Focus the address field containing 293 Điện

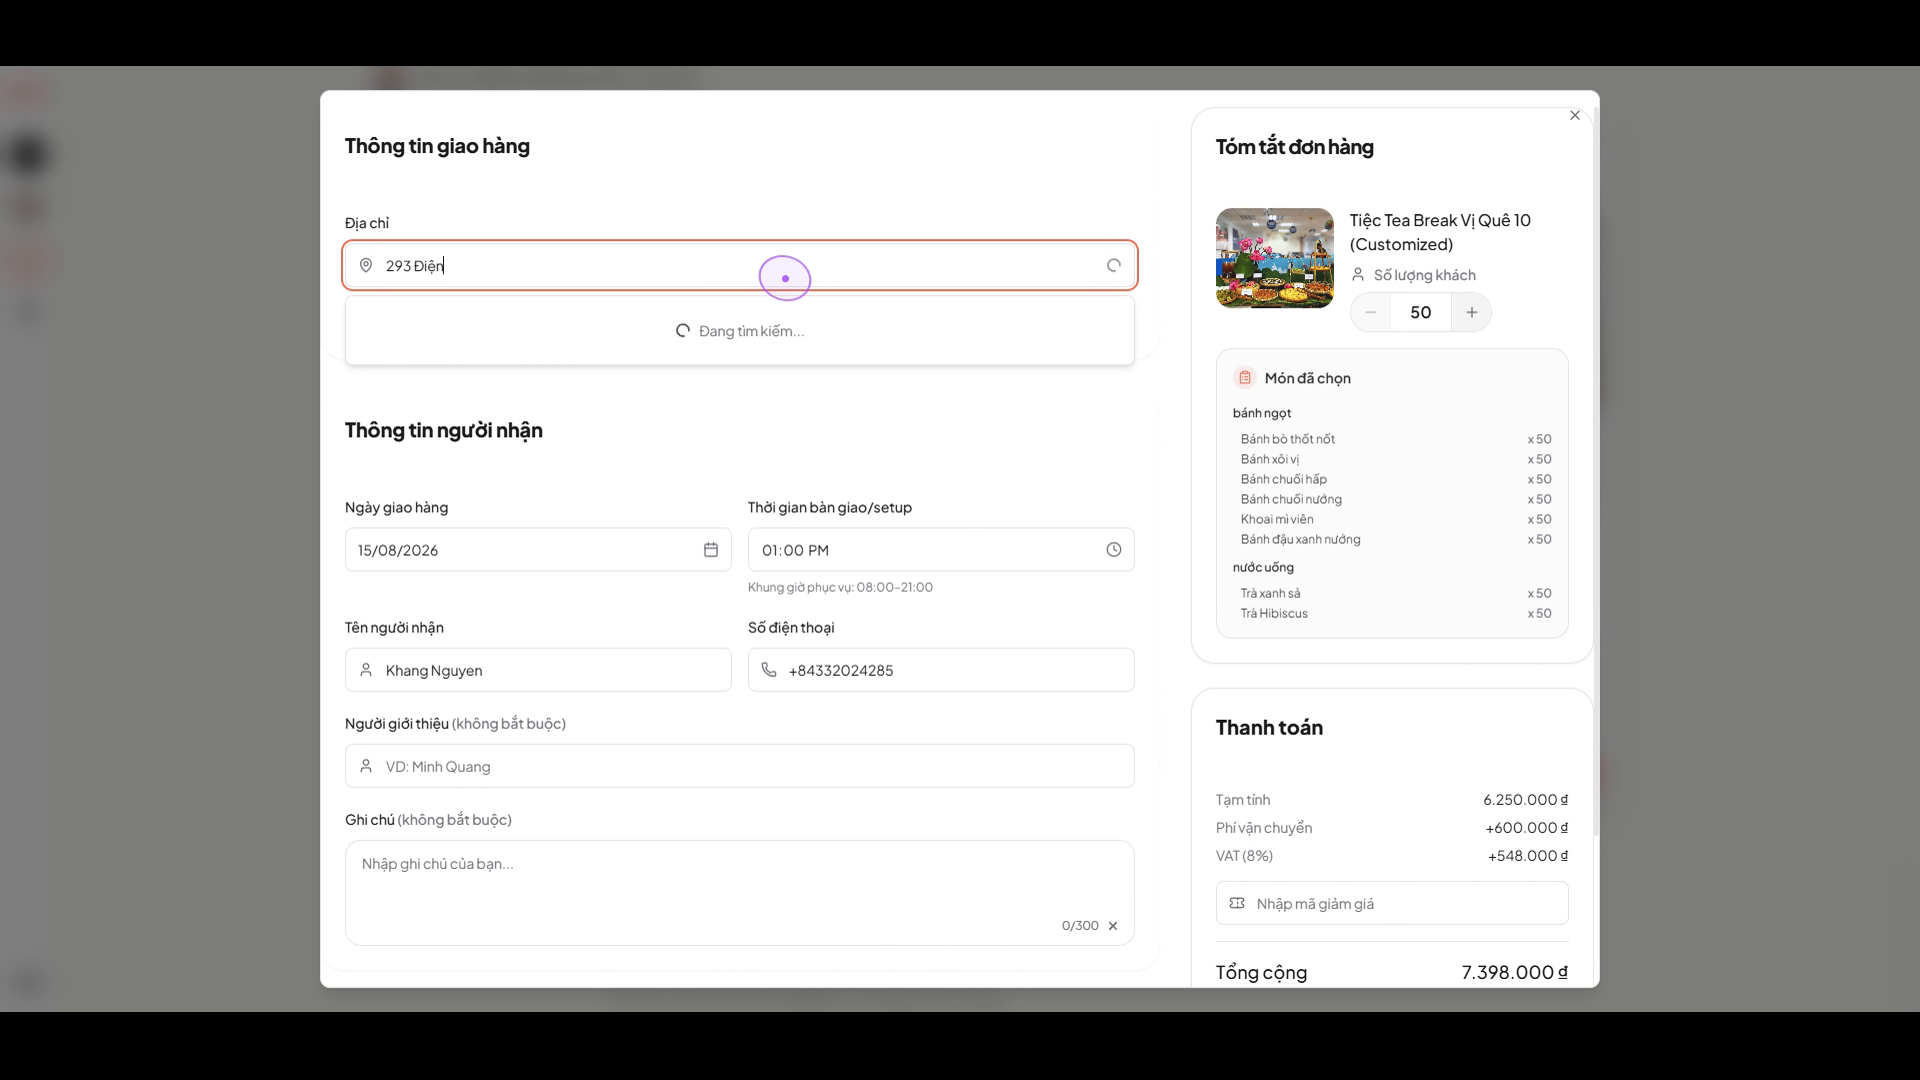740,266
